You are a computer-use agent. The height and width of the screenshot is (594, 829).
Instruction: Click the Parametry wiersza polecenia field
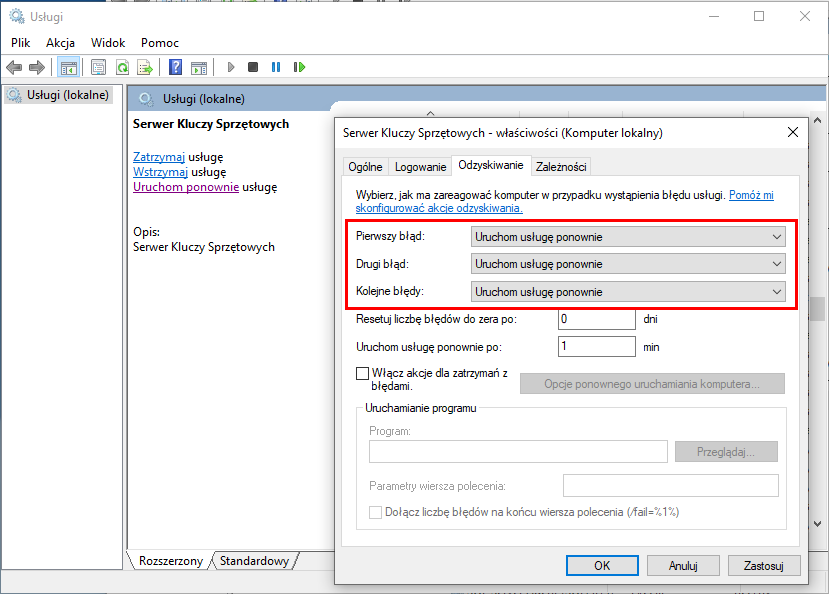pyautogui.click(x=670, y=486)
